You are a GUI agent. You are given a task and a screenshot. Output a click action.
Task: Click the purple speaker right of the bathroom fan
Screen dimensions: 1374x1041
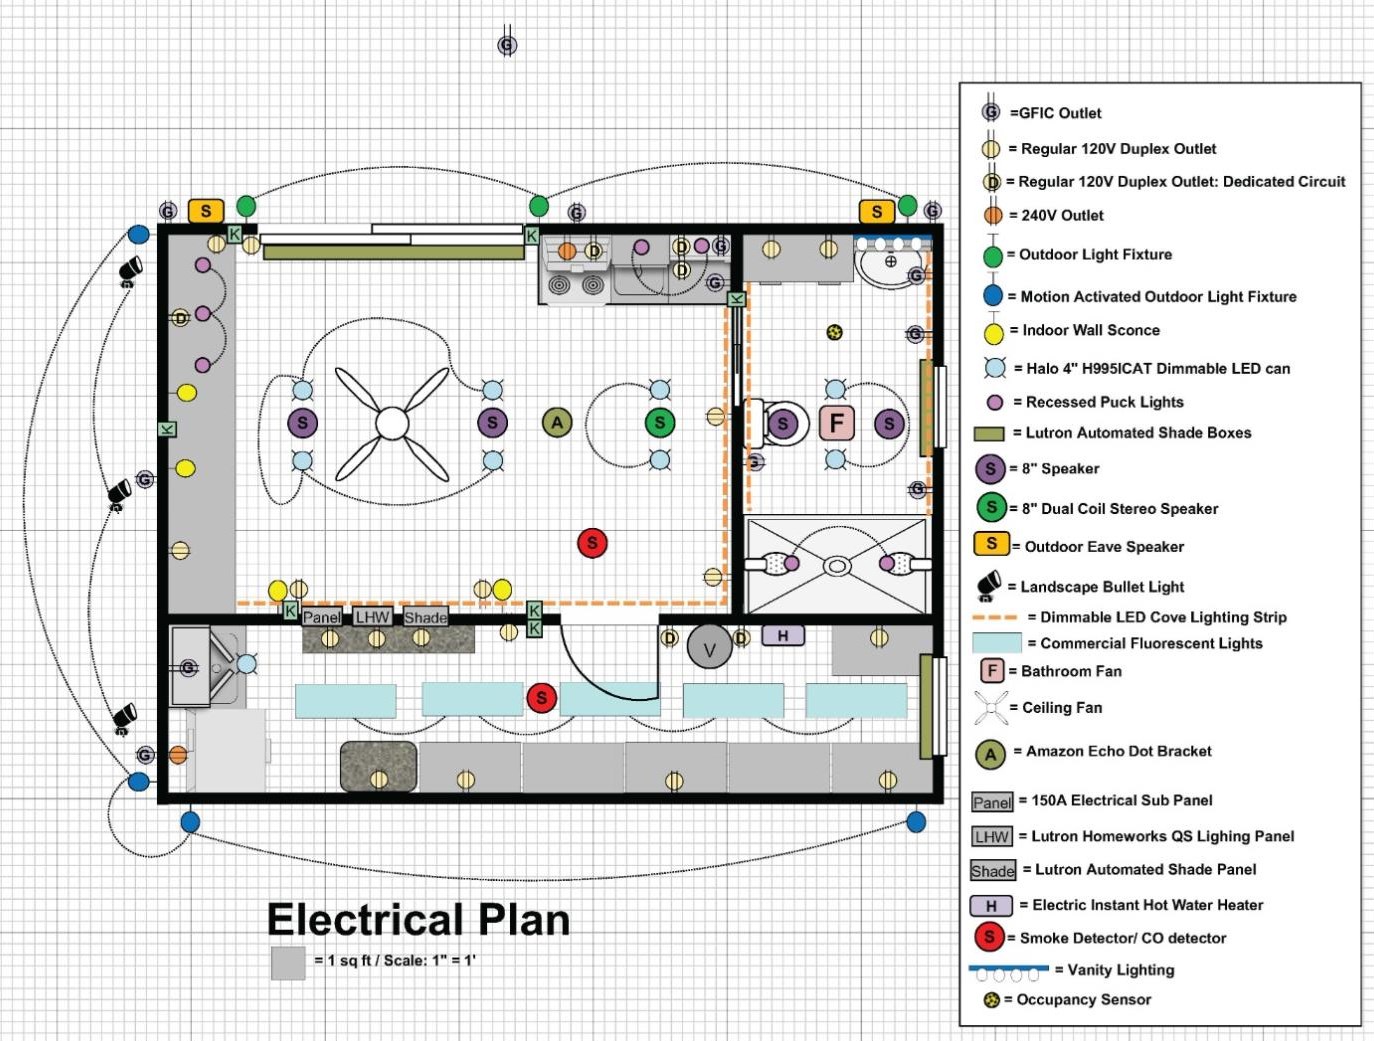889,424
